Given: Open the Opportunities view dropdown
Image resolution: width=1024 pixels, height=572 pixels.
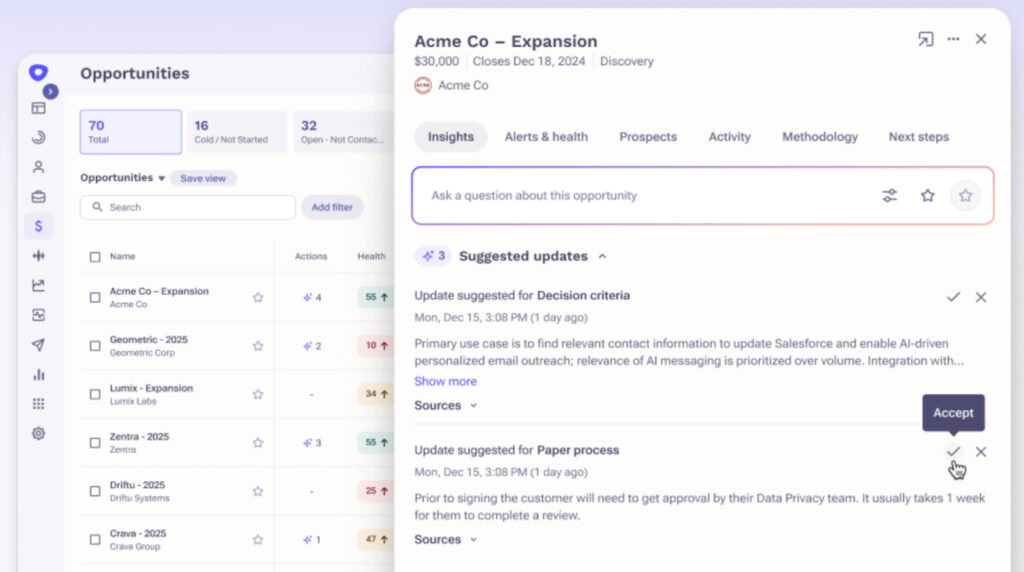Looking at the screenshot, I should (x=123, y=178).
